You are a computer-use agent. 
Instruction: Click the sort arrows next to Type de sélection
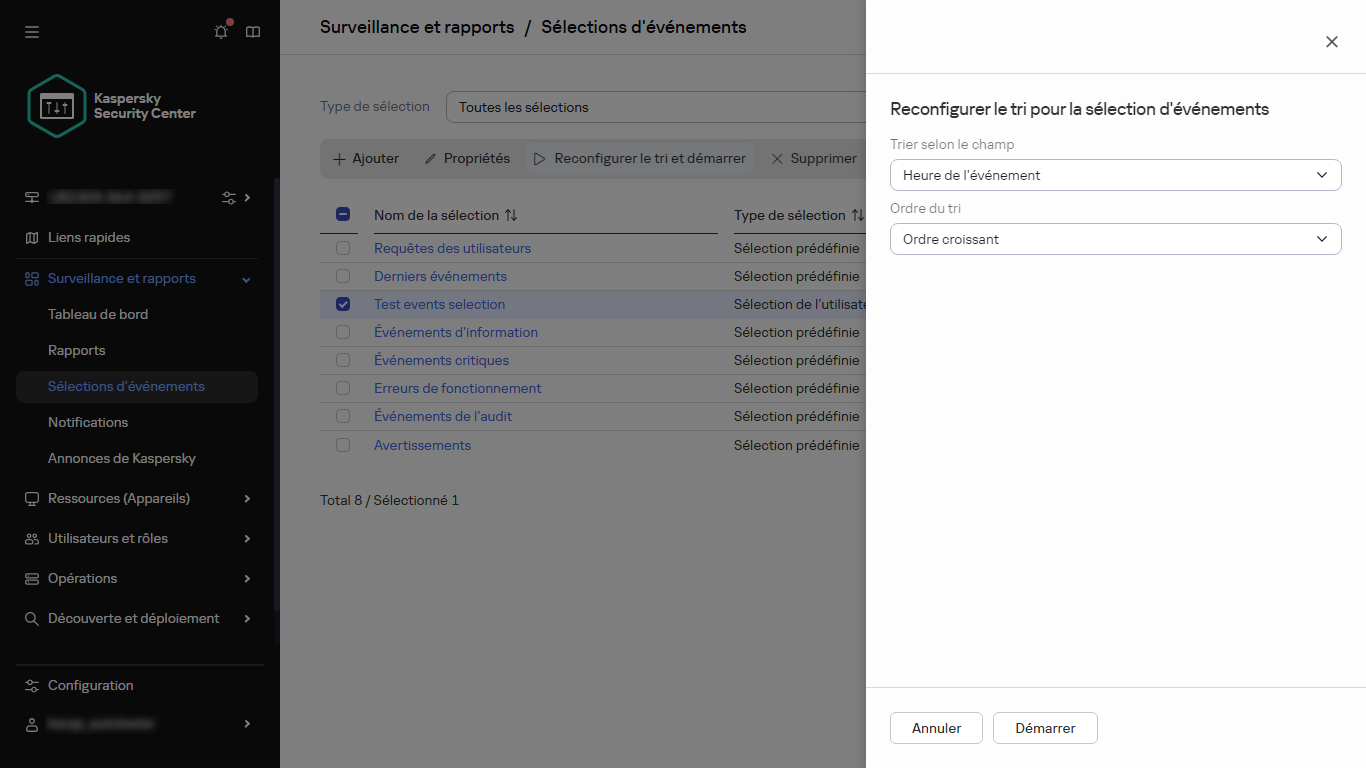pyautogui.click(x=857, y=215)
